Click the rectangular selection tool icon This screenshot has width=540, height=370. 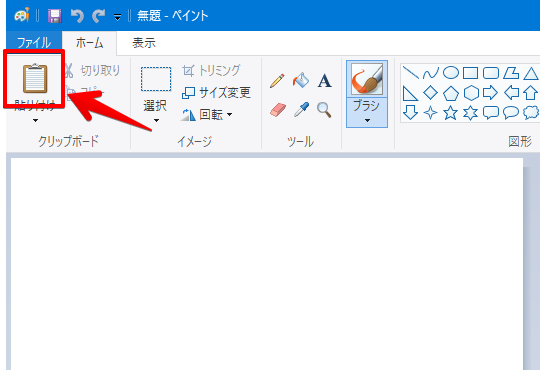coord(156,79)
